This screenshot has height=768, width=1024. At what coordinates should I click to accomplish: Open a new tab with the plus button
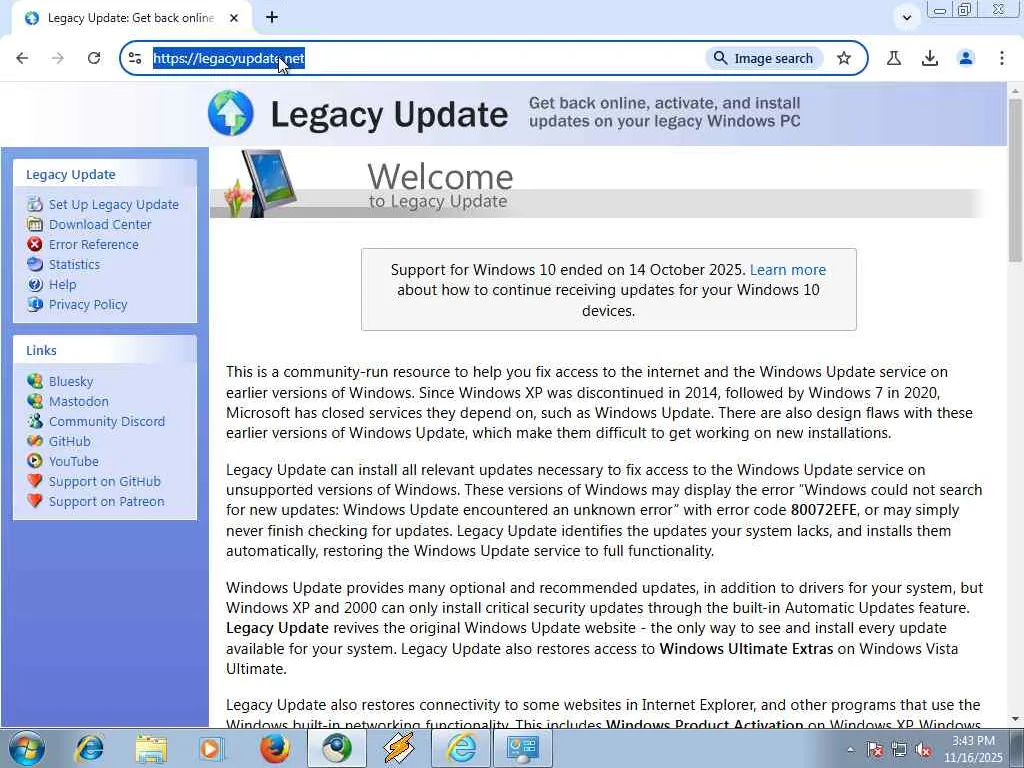(x=272, y=18)
